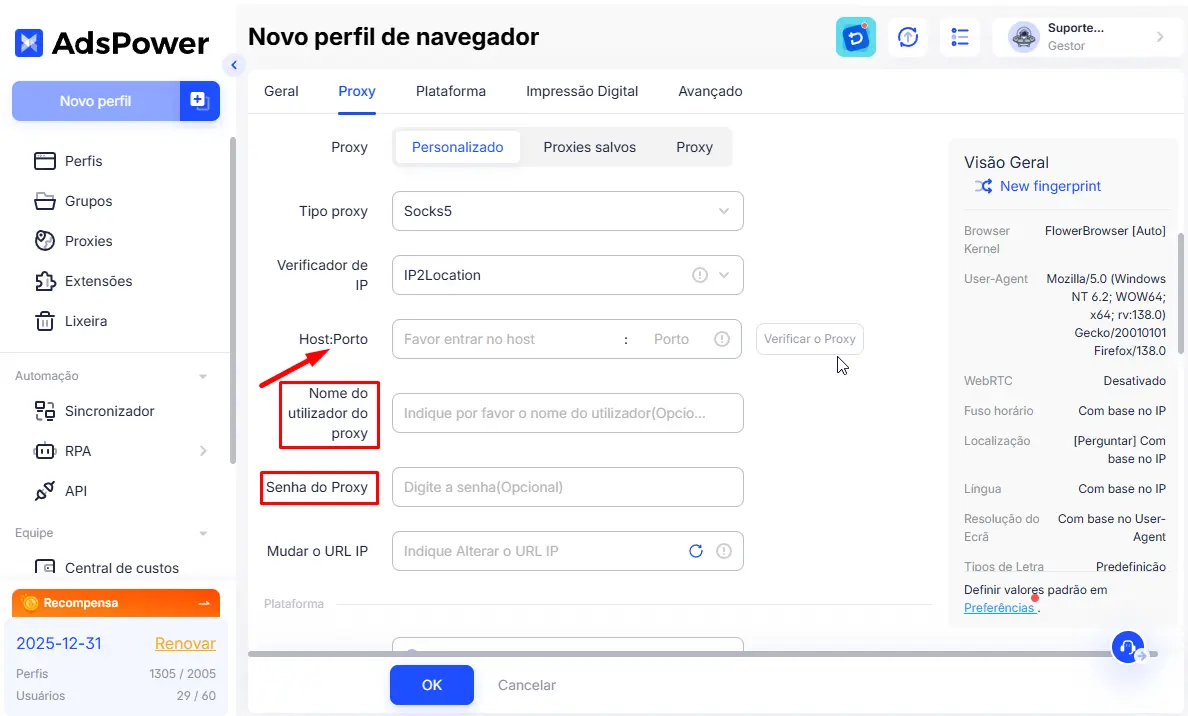Open the task list icon in header
This screenshot has height=716, width=1188.
click(x=960, y=37)
